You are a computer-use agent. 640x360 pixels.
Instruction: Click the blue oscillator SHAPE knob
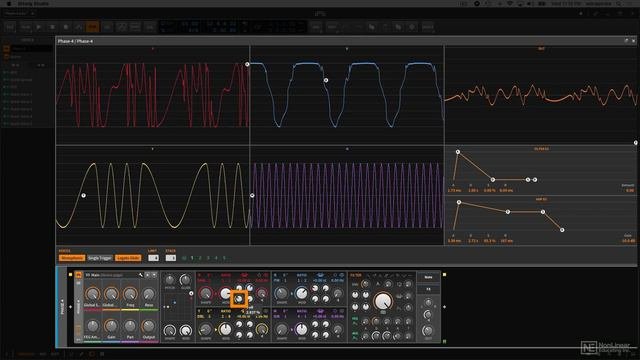281,293
